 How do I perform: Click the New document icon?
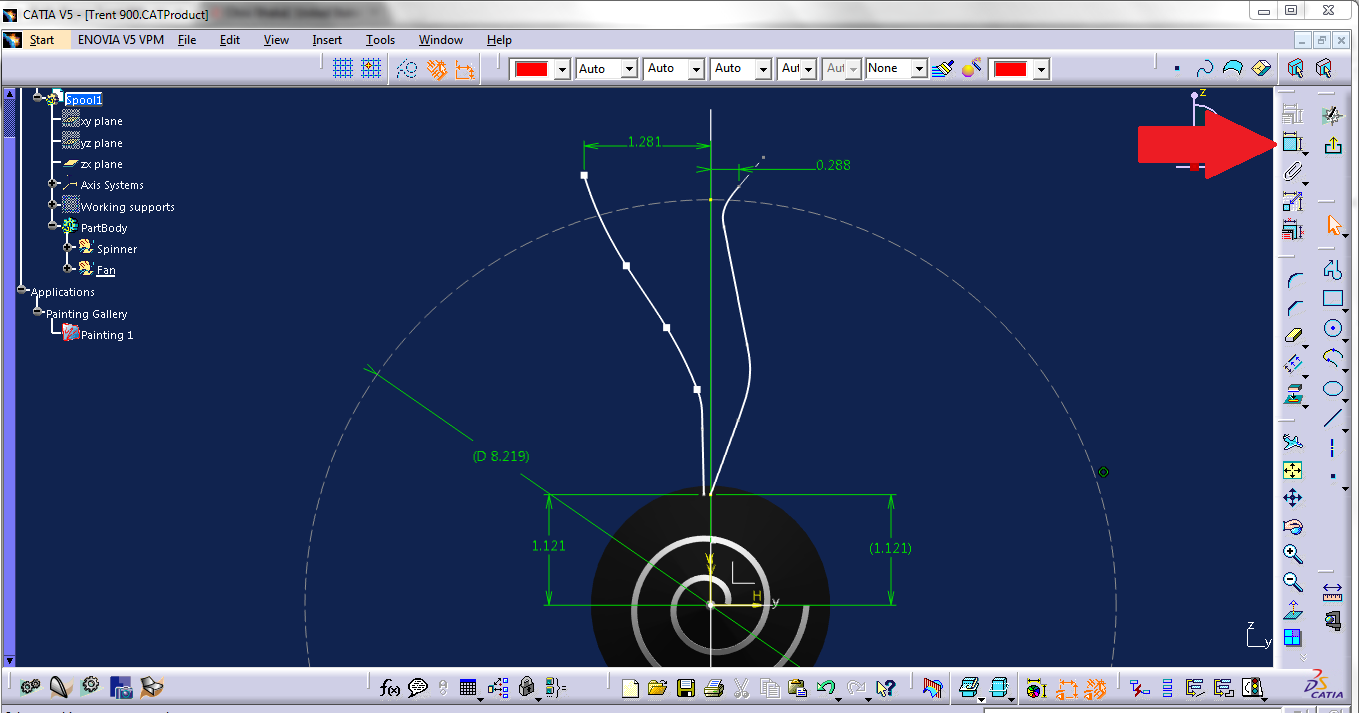pyautogui.click(x=630, y=688)
